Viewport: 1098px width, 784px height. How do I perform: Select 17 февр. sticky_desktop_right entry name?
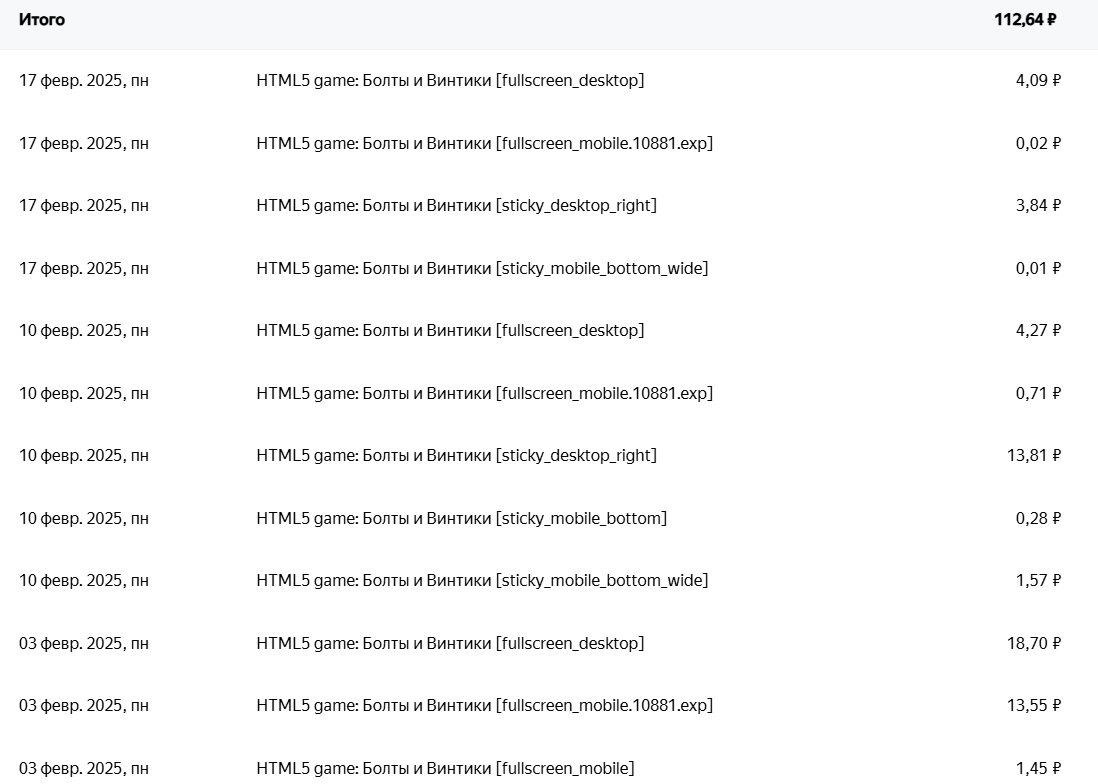[x=456, y=205]
